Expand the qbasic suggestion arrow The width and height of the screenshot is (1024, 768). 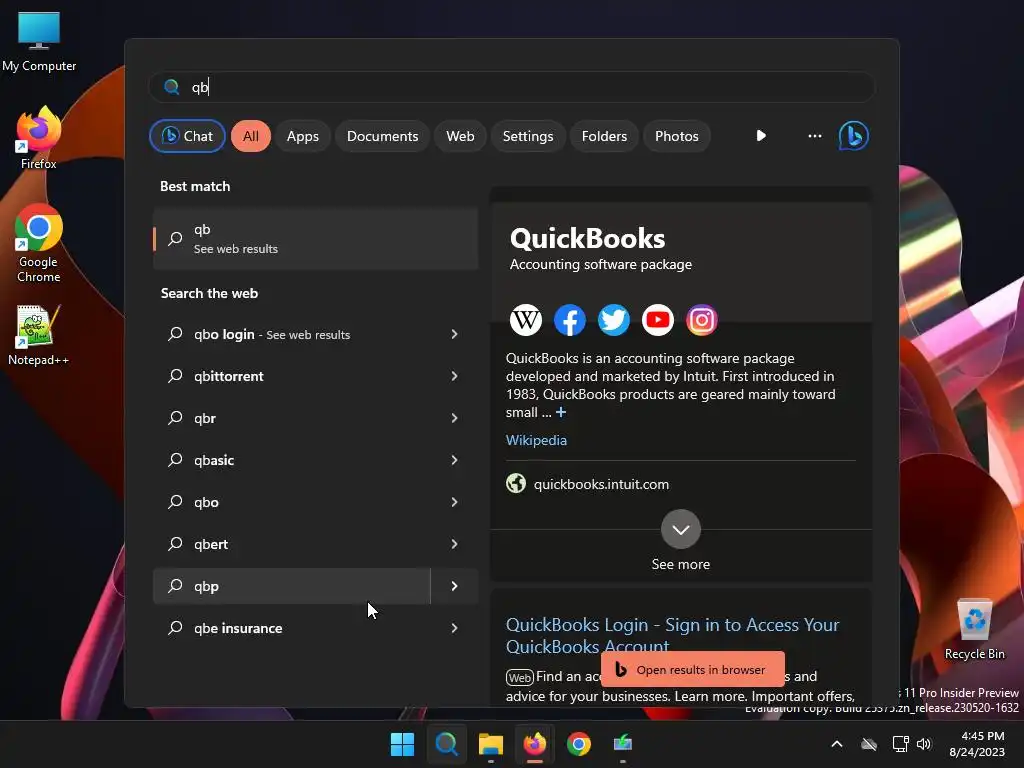click(455, 460)
